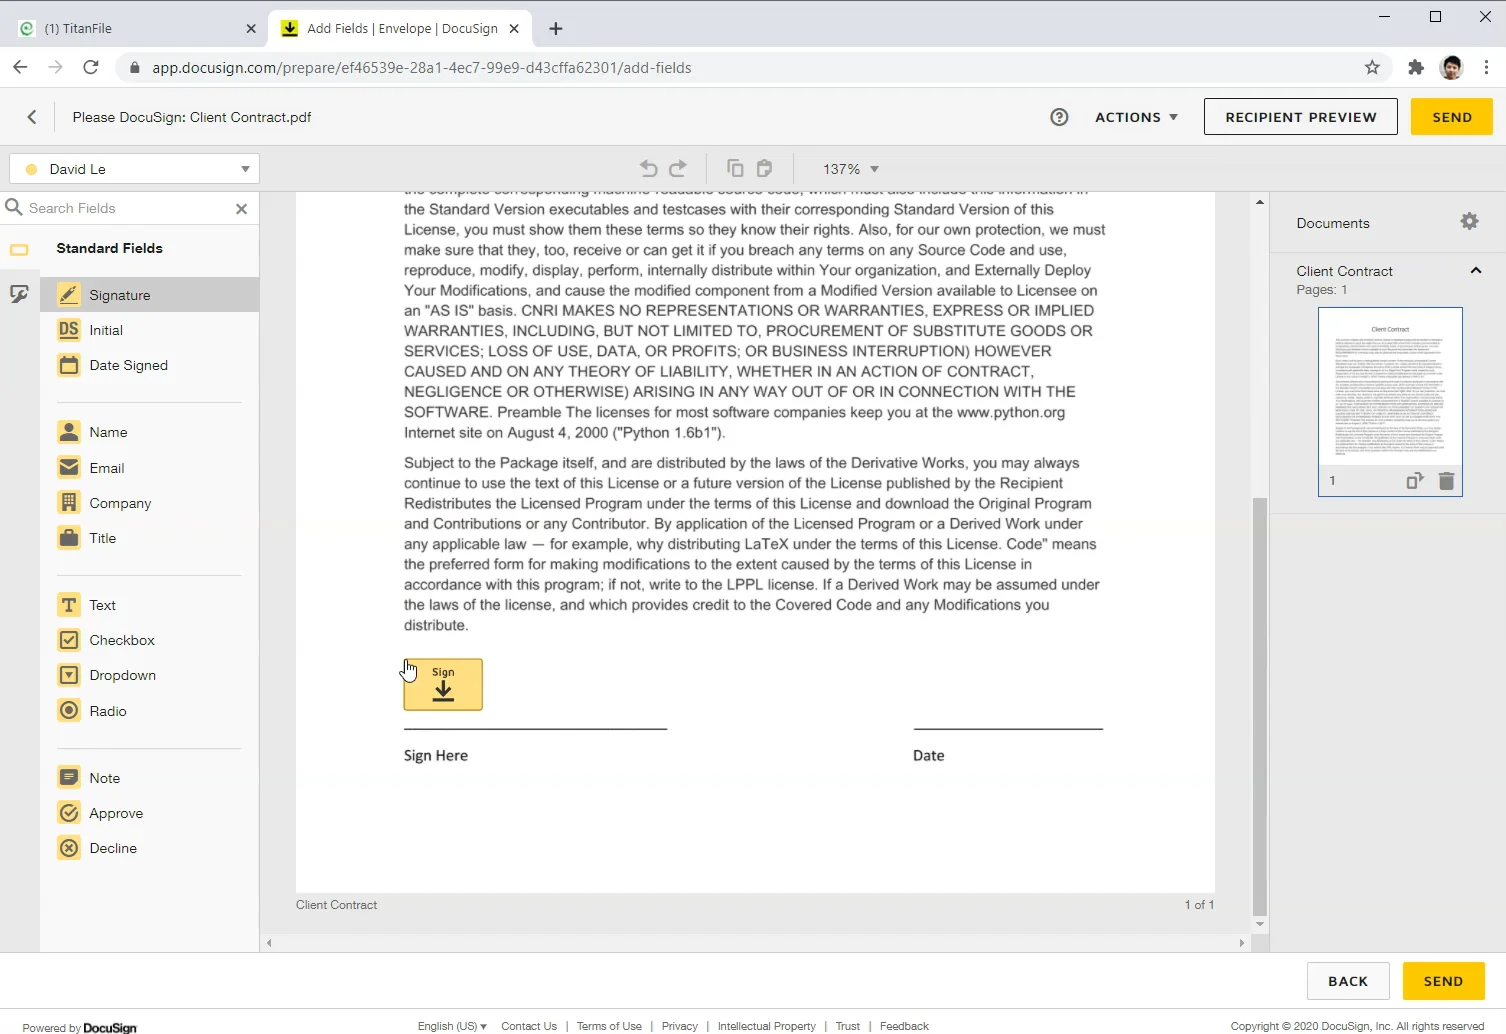Click the undo arrow in toolbar
The width and height of the screenshot is (1506, 1034).
tap(649, 169)
